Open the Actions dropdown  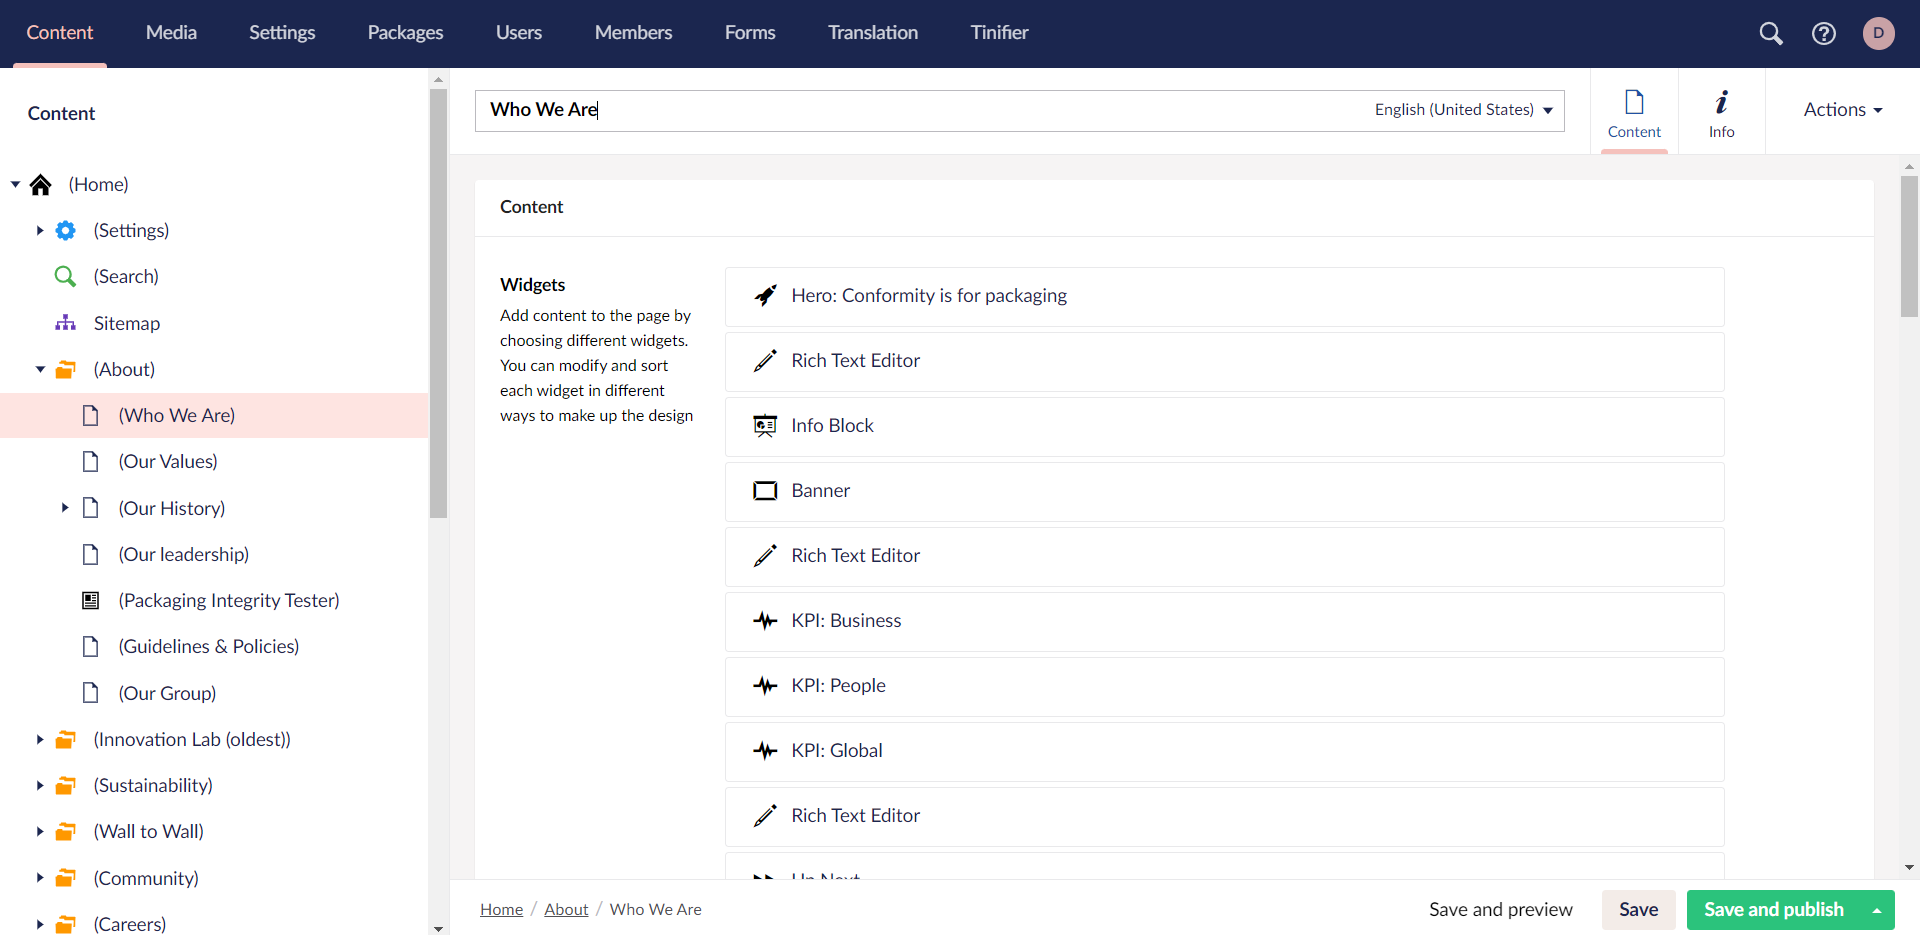pos(1842,110)
